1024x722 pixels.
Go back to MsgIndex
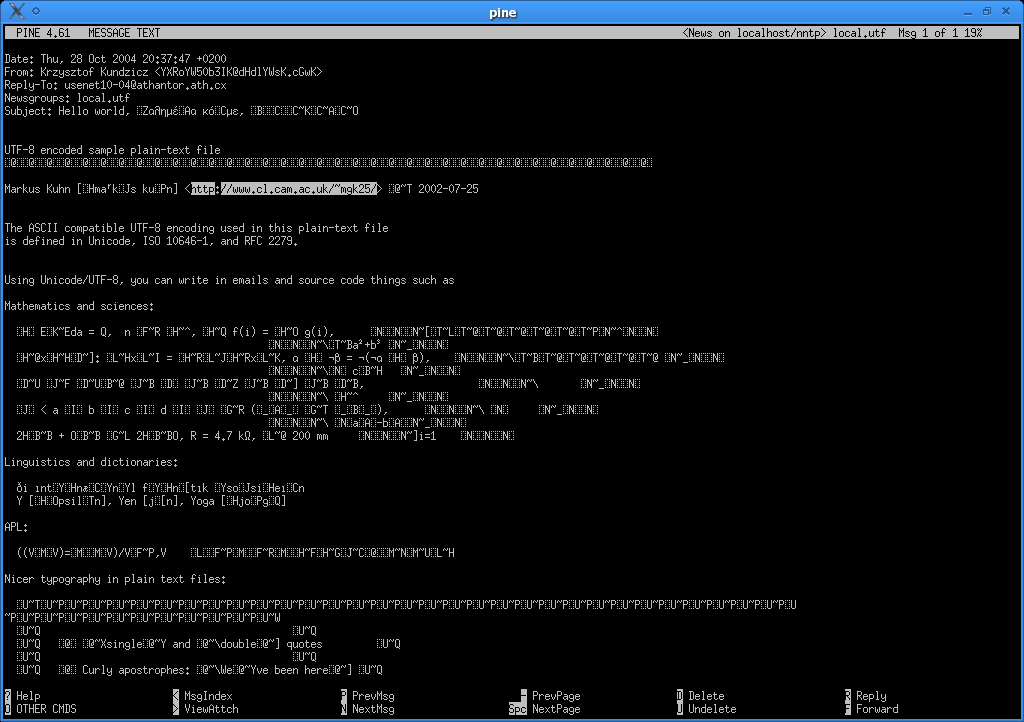click(x=202, y=696)
